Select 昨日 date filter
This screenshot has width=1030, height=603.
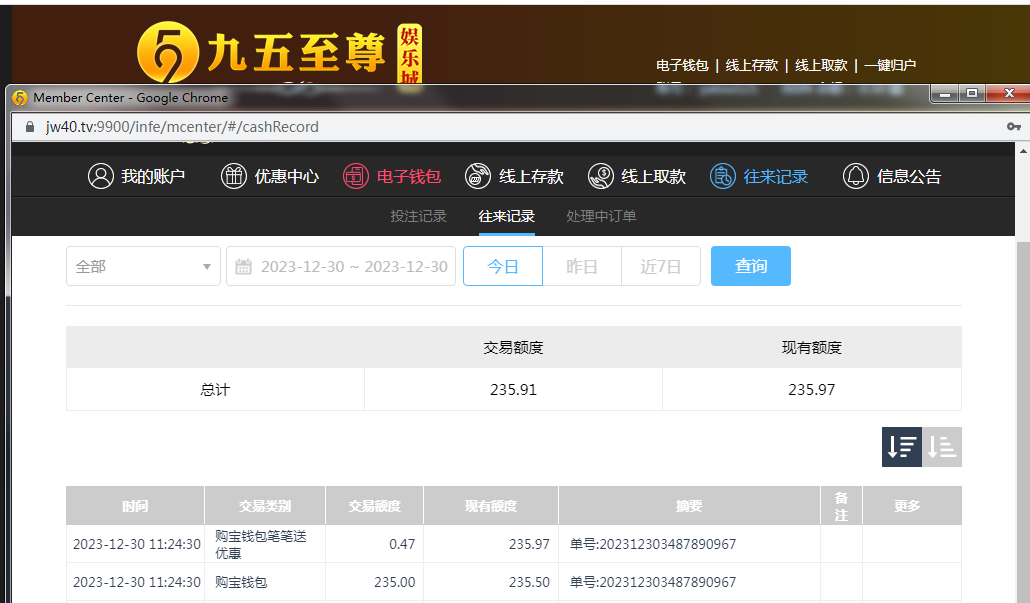coord(582,266)
